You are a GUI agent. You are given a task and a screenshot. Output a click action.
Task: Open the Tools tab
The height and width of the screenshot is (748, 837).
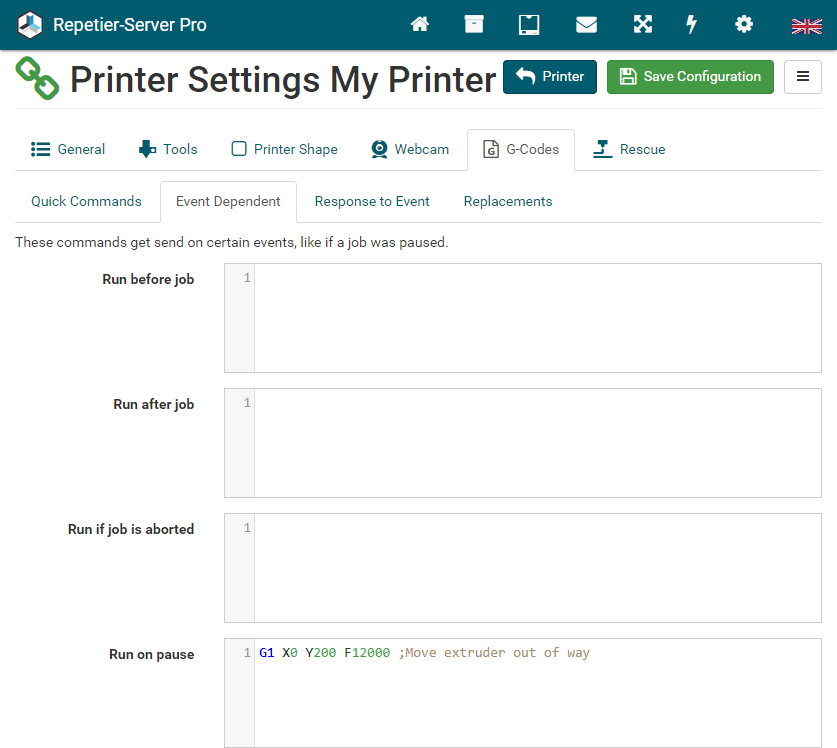pyautogui.click(x=168, y=149)
